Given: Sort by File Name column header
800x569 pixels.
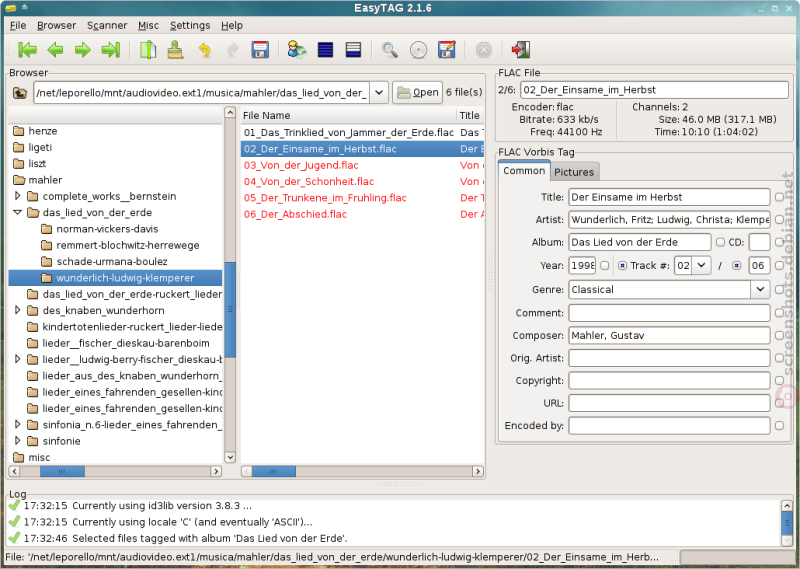Looking at the screenshot, I should (348, 115).
